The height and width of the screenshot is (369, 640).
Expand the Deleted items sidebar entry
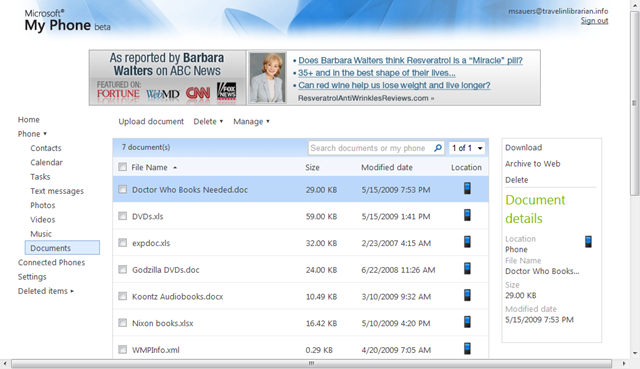pos(46,291)
